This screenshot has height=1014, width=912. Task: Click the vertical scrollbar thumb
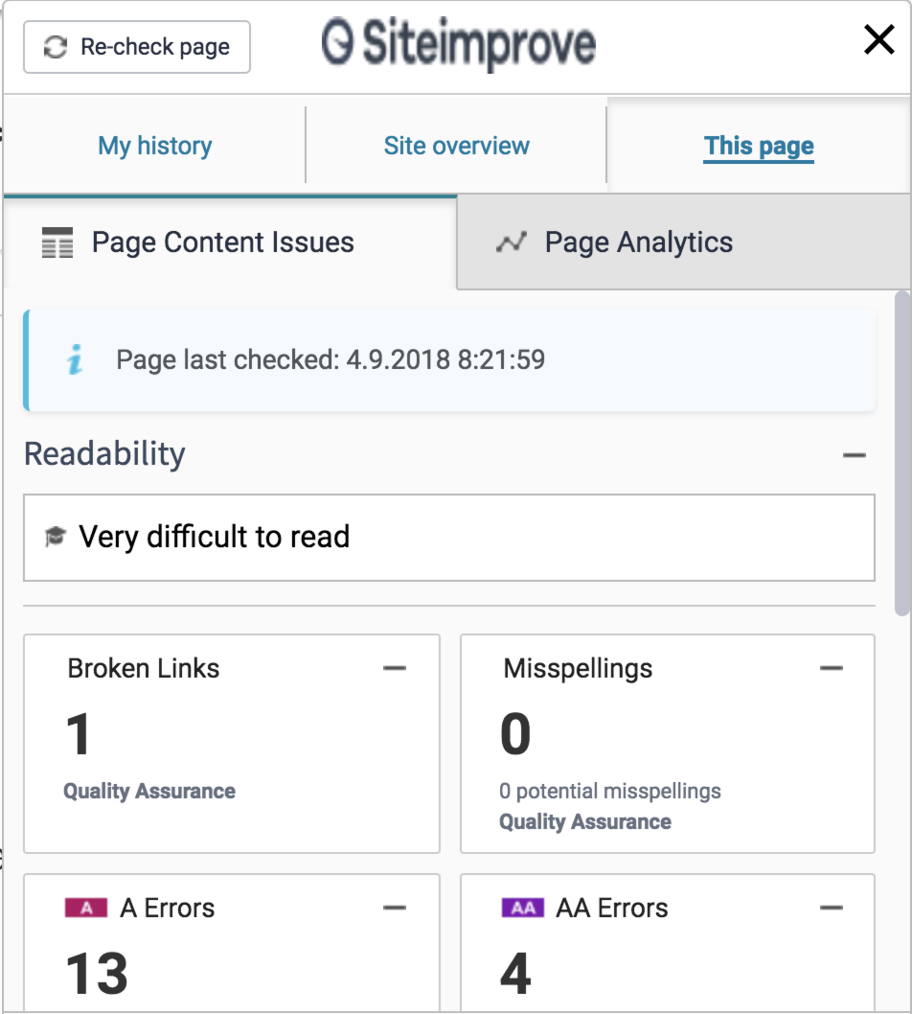(902, 450)
